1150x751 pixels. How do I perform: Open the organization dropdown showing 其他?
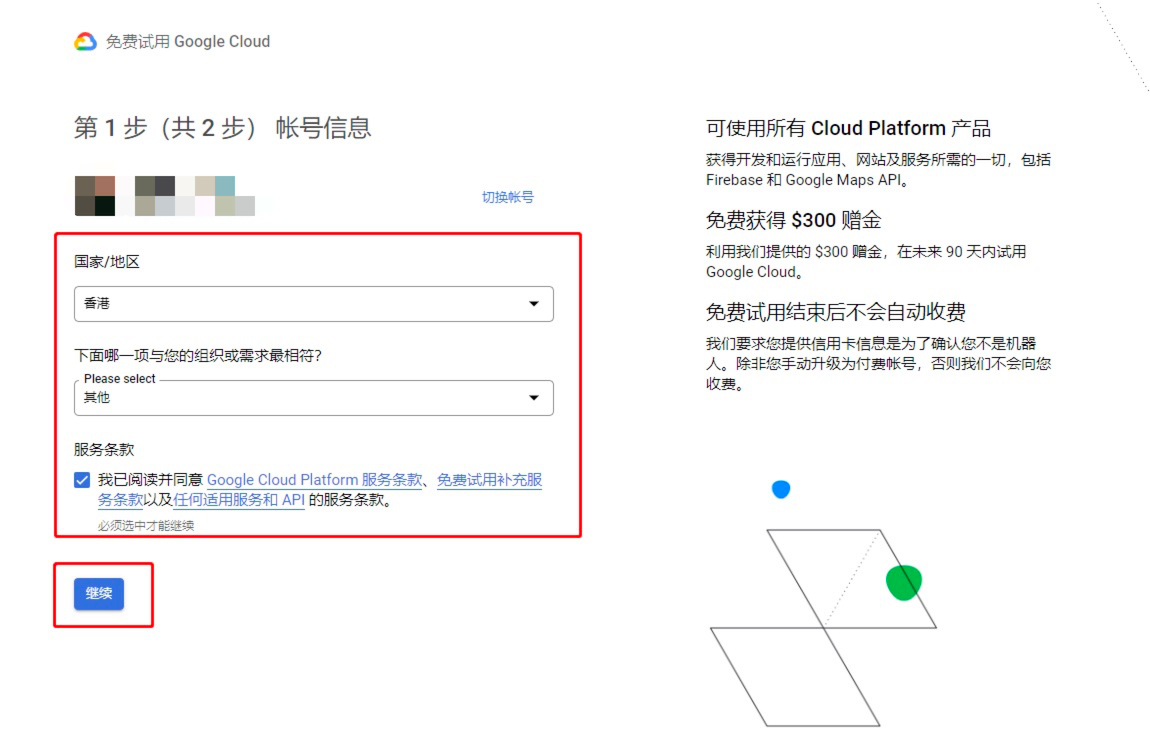point(314,398)
